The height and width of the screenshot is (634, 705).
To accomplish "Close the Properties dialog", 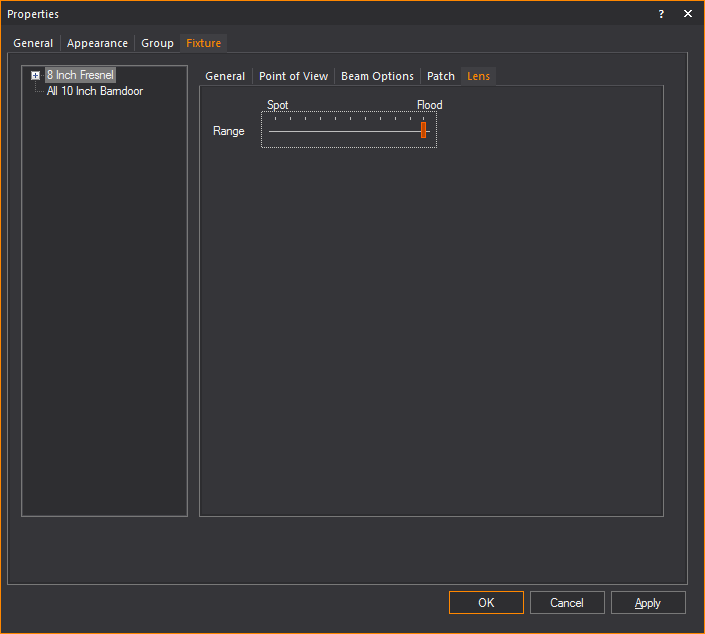I will [x=688, y=14].
